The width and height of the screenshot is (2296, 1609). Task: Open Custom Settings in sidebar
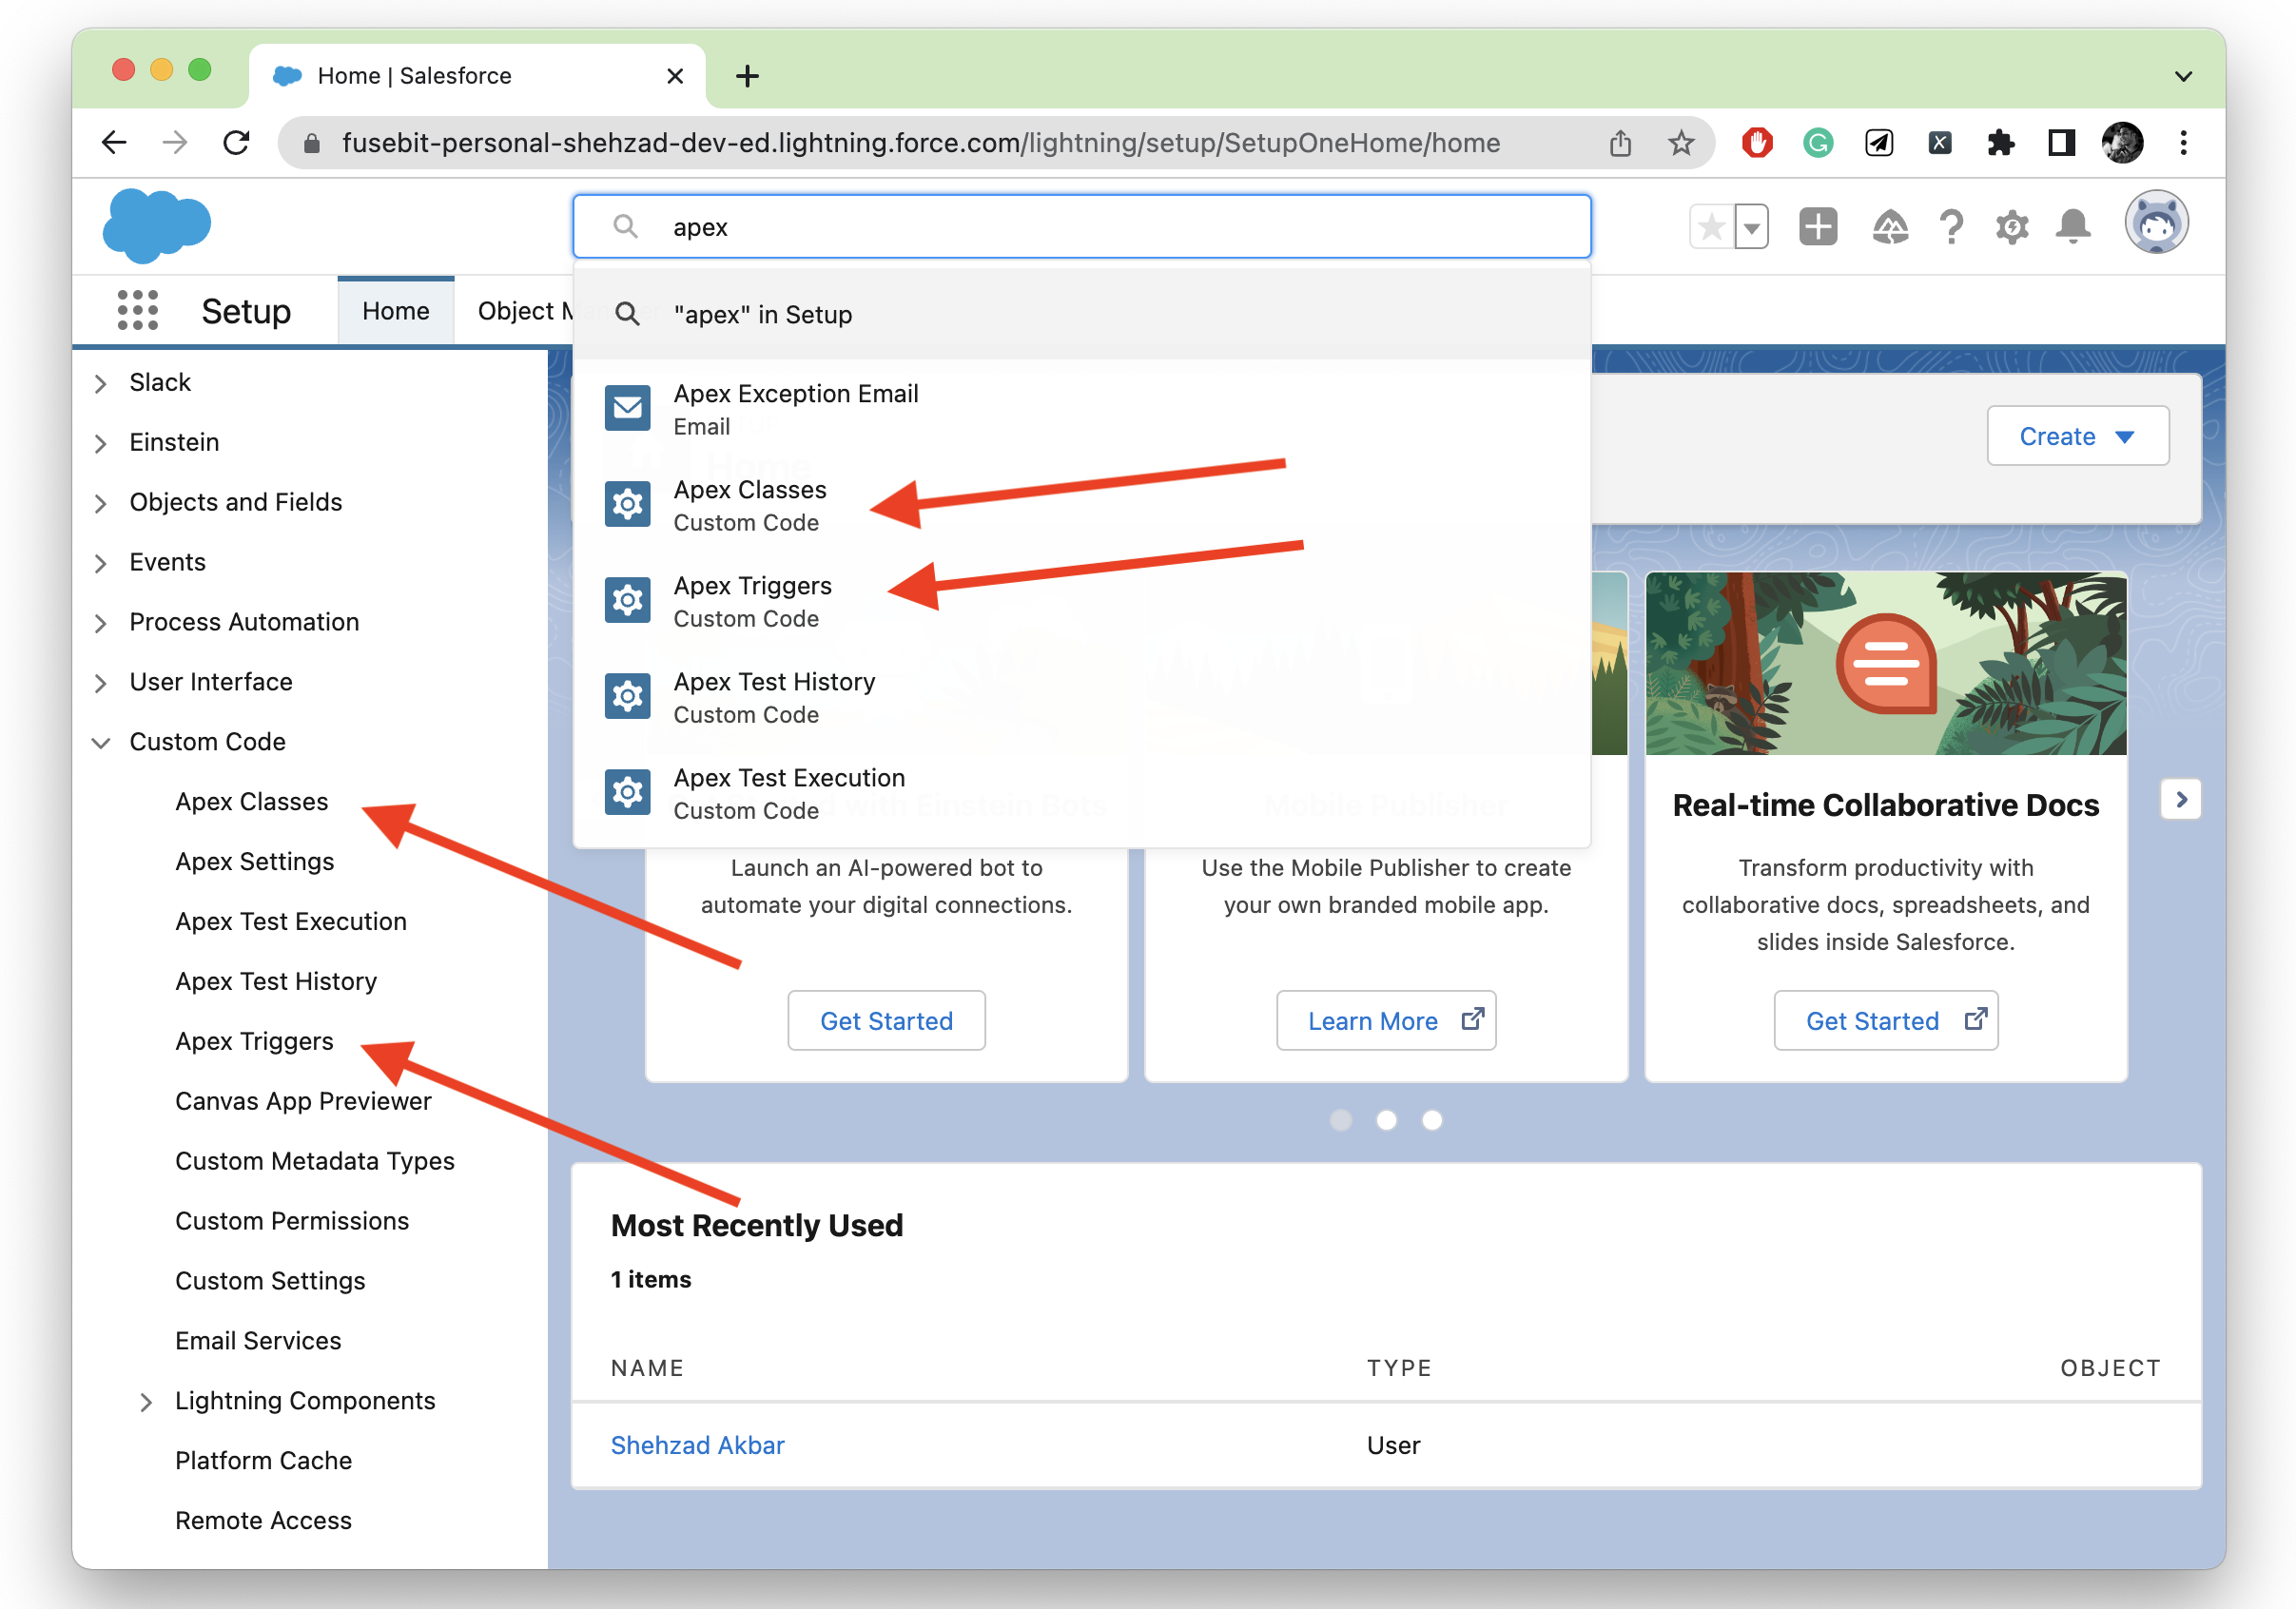pos(270,1282)
